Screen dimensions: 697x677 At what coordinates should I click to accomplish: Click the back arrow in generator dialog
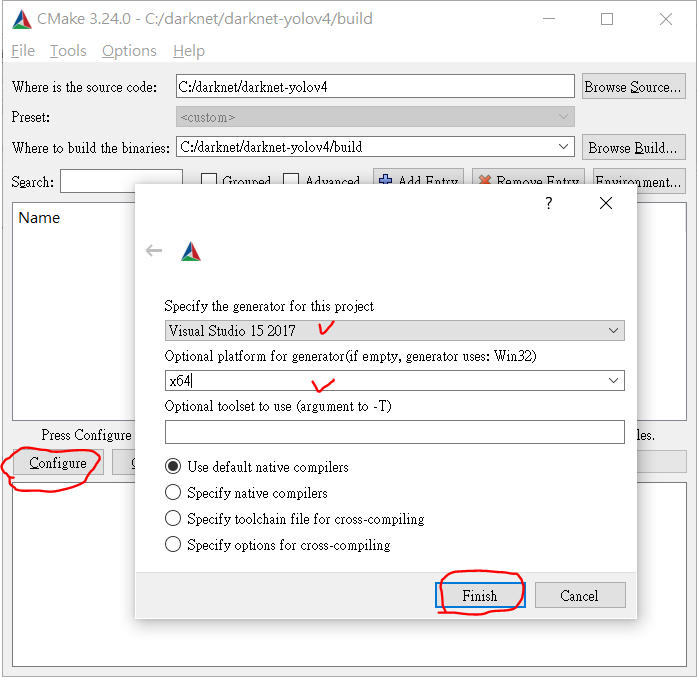(x=154, y=251)
